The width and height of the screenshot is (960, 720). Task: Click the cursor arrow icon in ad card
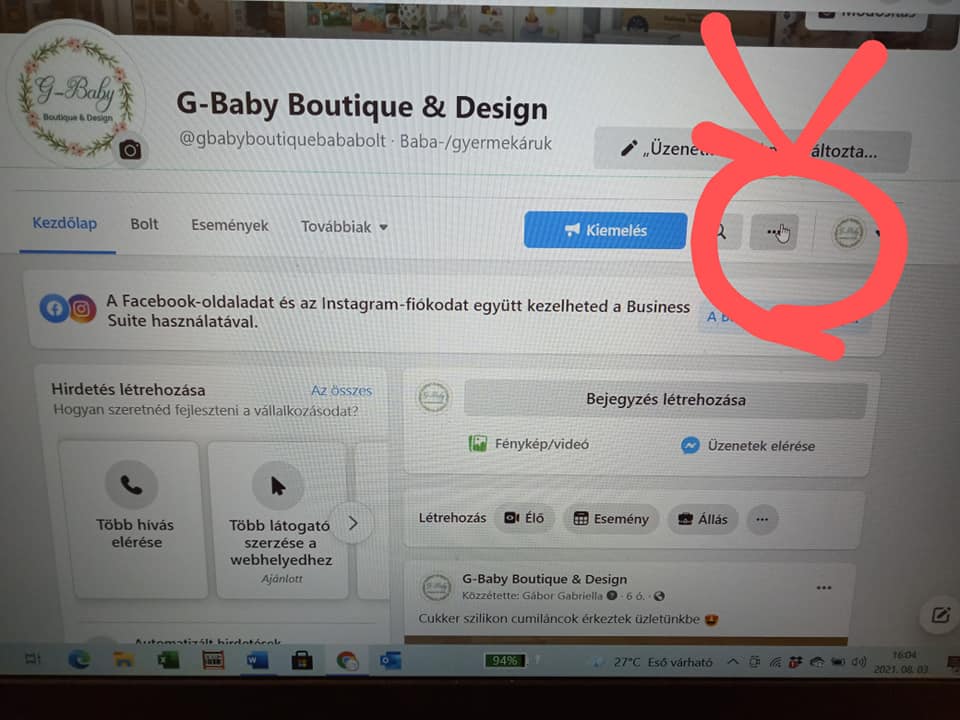[278, 486]
